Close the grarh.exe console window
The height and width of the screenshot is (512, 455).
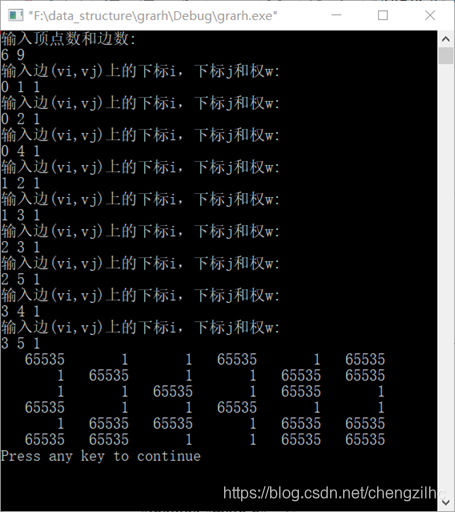(430, 15)
